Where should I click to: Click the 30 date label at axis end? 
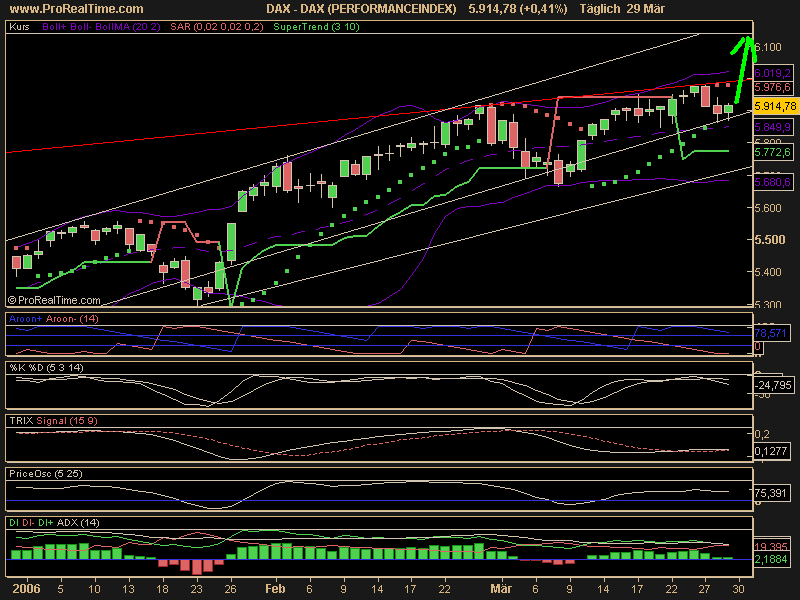[738, 589]
